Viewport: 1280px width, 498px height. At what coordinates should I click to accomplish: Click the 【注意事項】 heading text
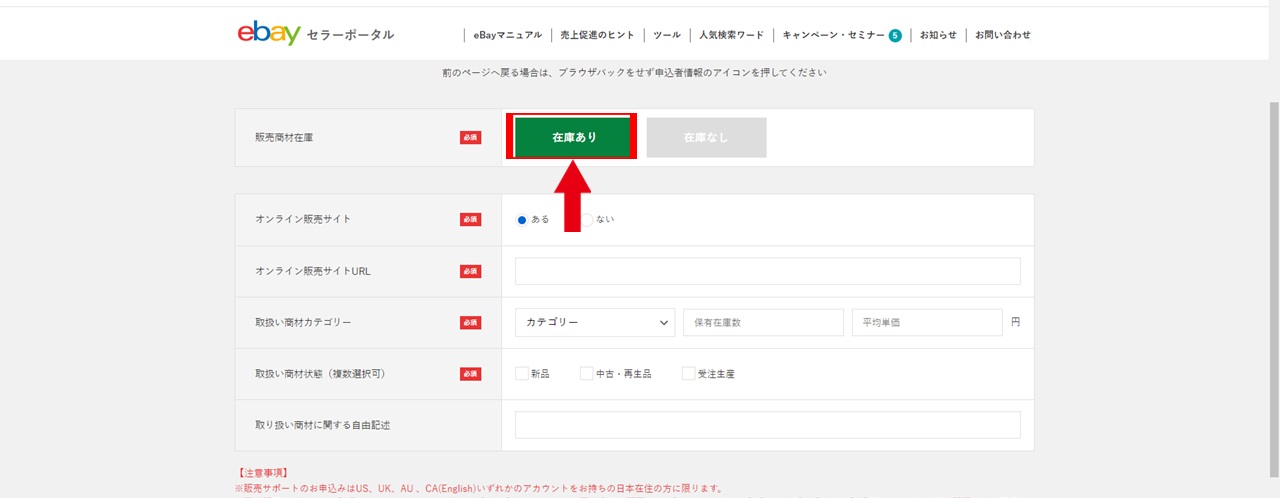262,472
